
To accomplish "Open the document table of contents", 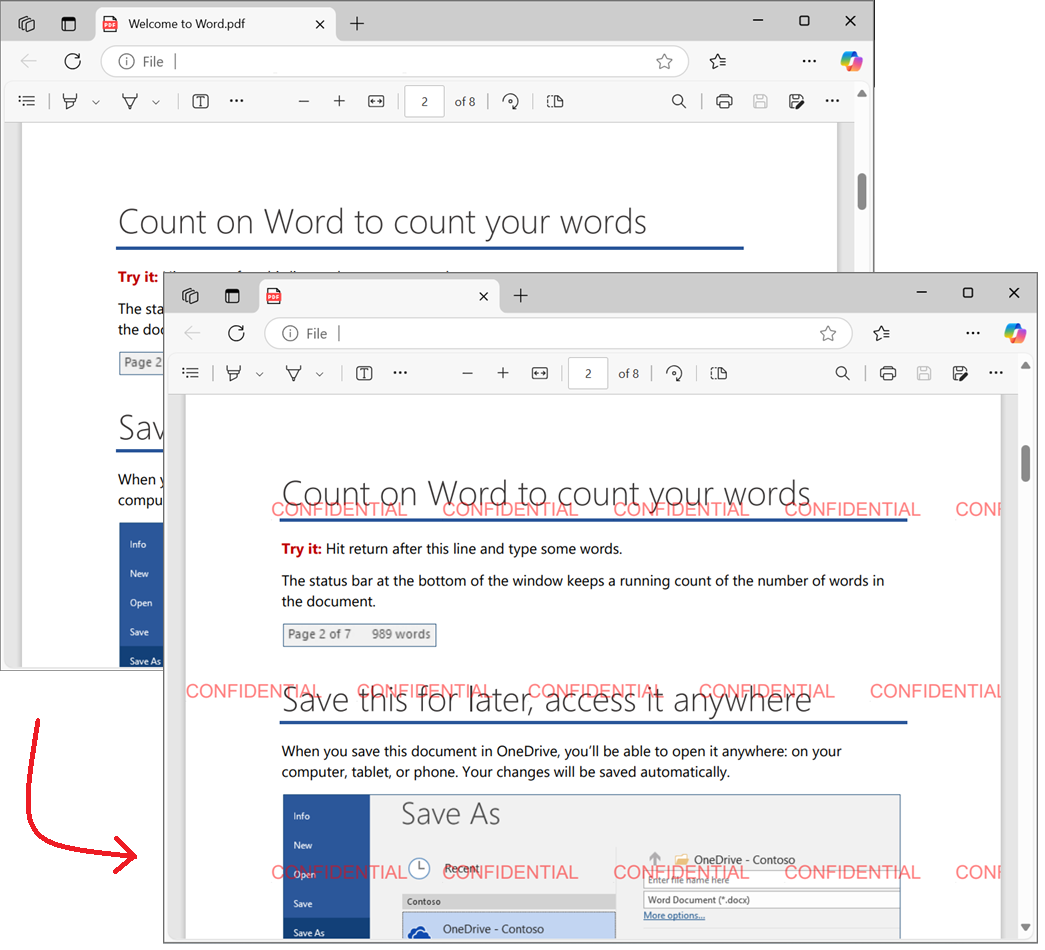I will [191, 373].
